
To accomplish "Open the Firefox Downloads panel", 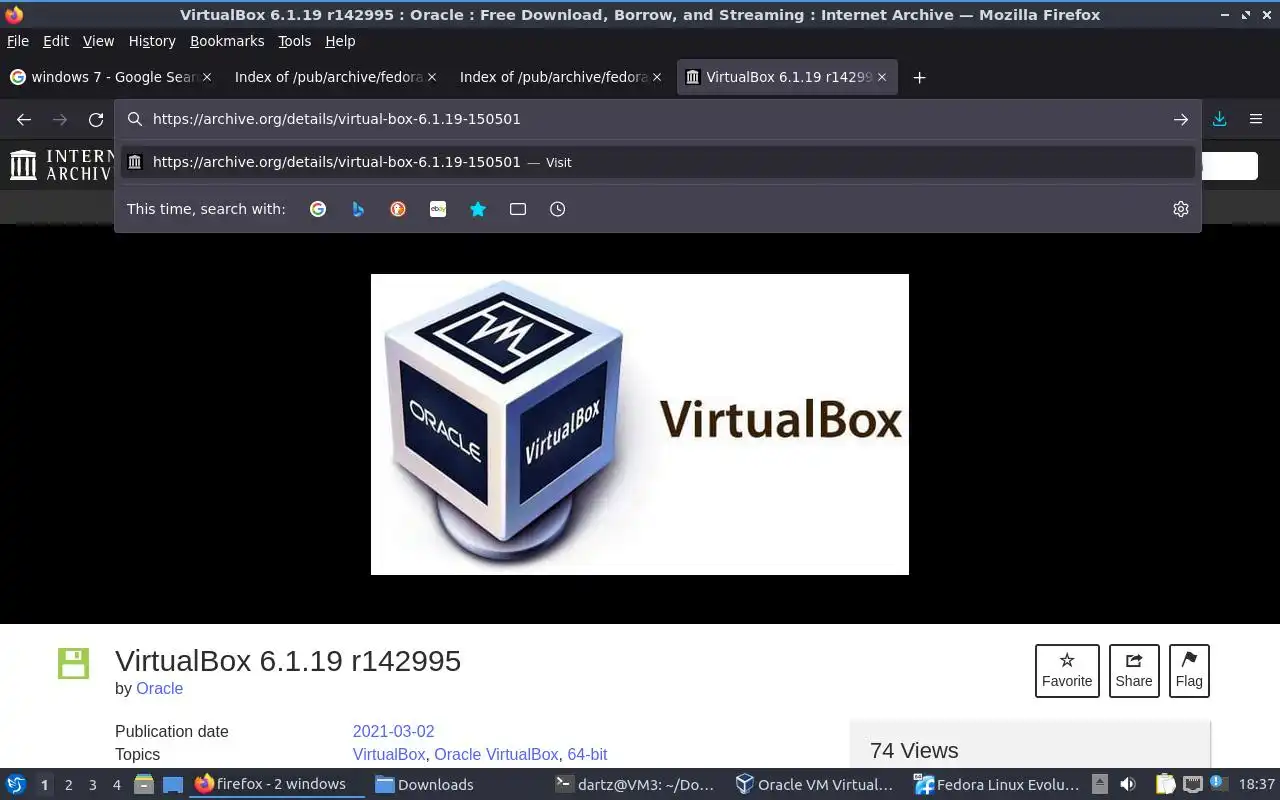I will click(1220, 119).
